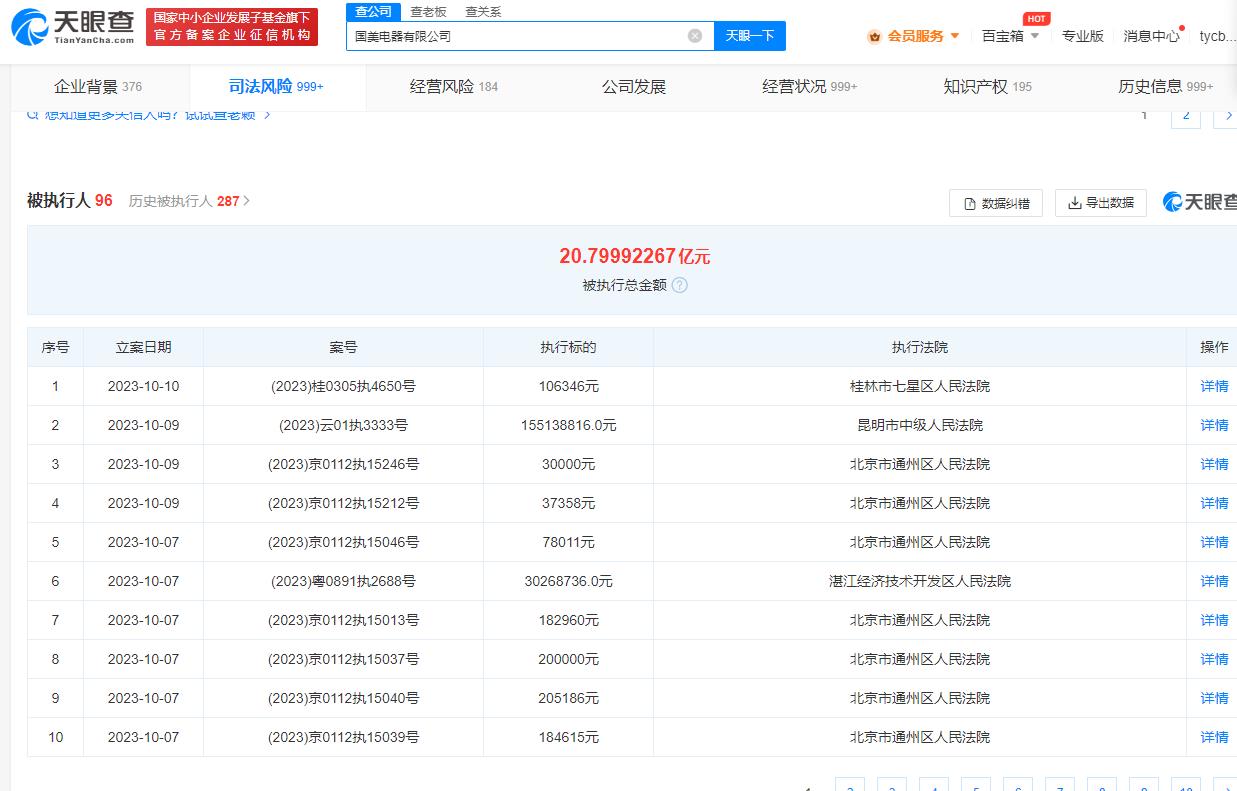Click amount 205186元
Image resolution: width=1237 pixels, height=791 pixels.
(568, 698)
